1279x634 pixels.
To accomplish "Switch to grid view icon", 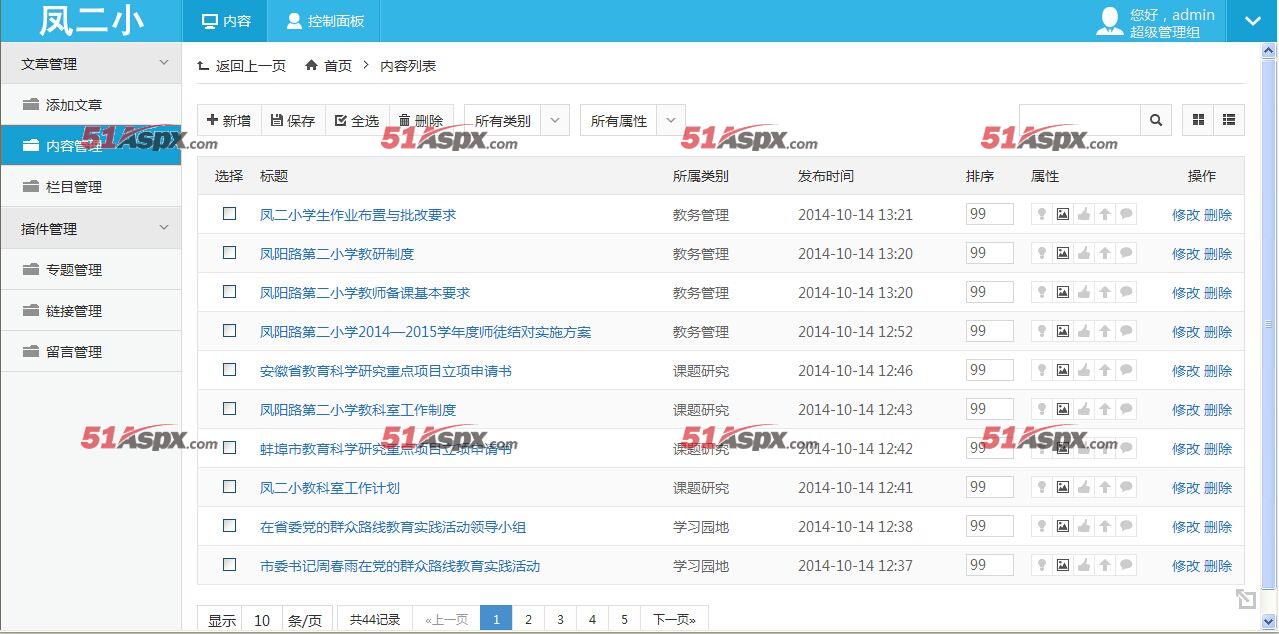I will point(1198,120).
